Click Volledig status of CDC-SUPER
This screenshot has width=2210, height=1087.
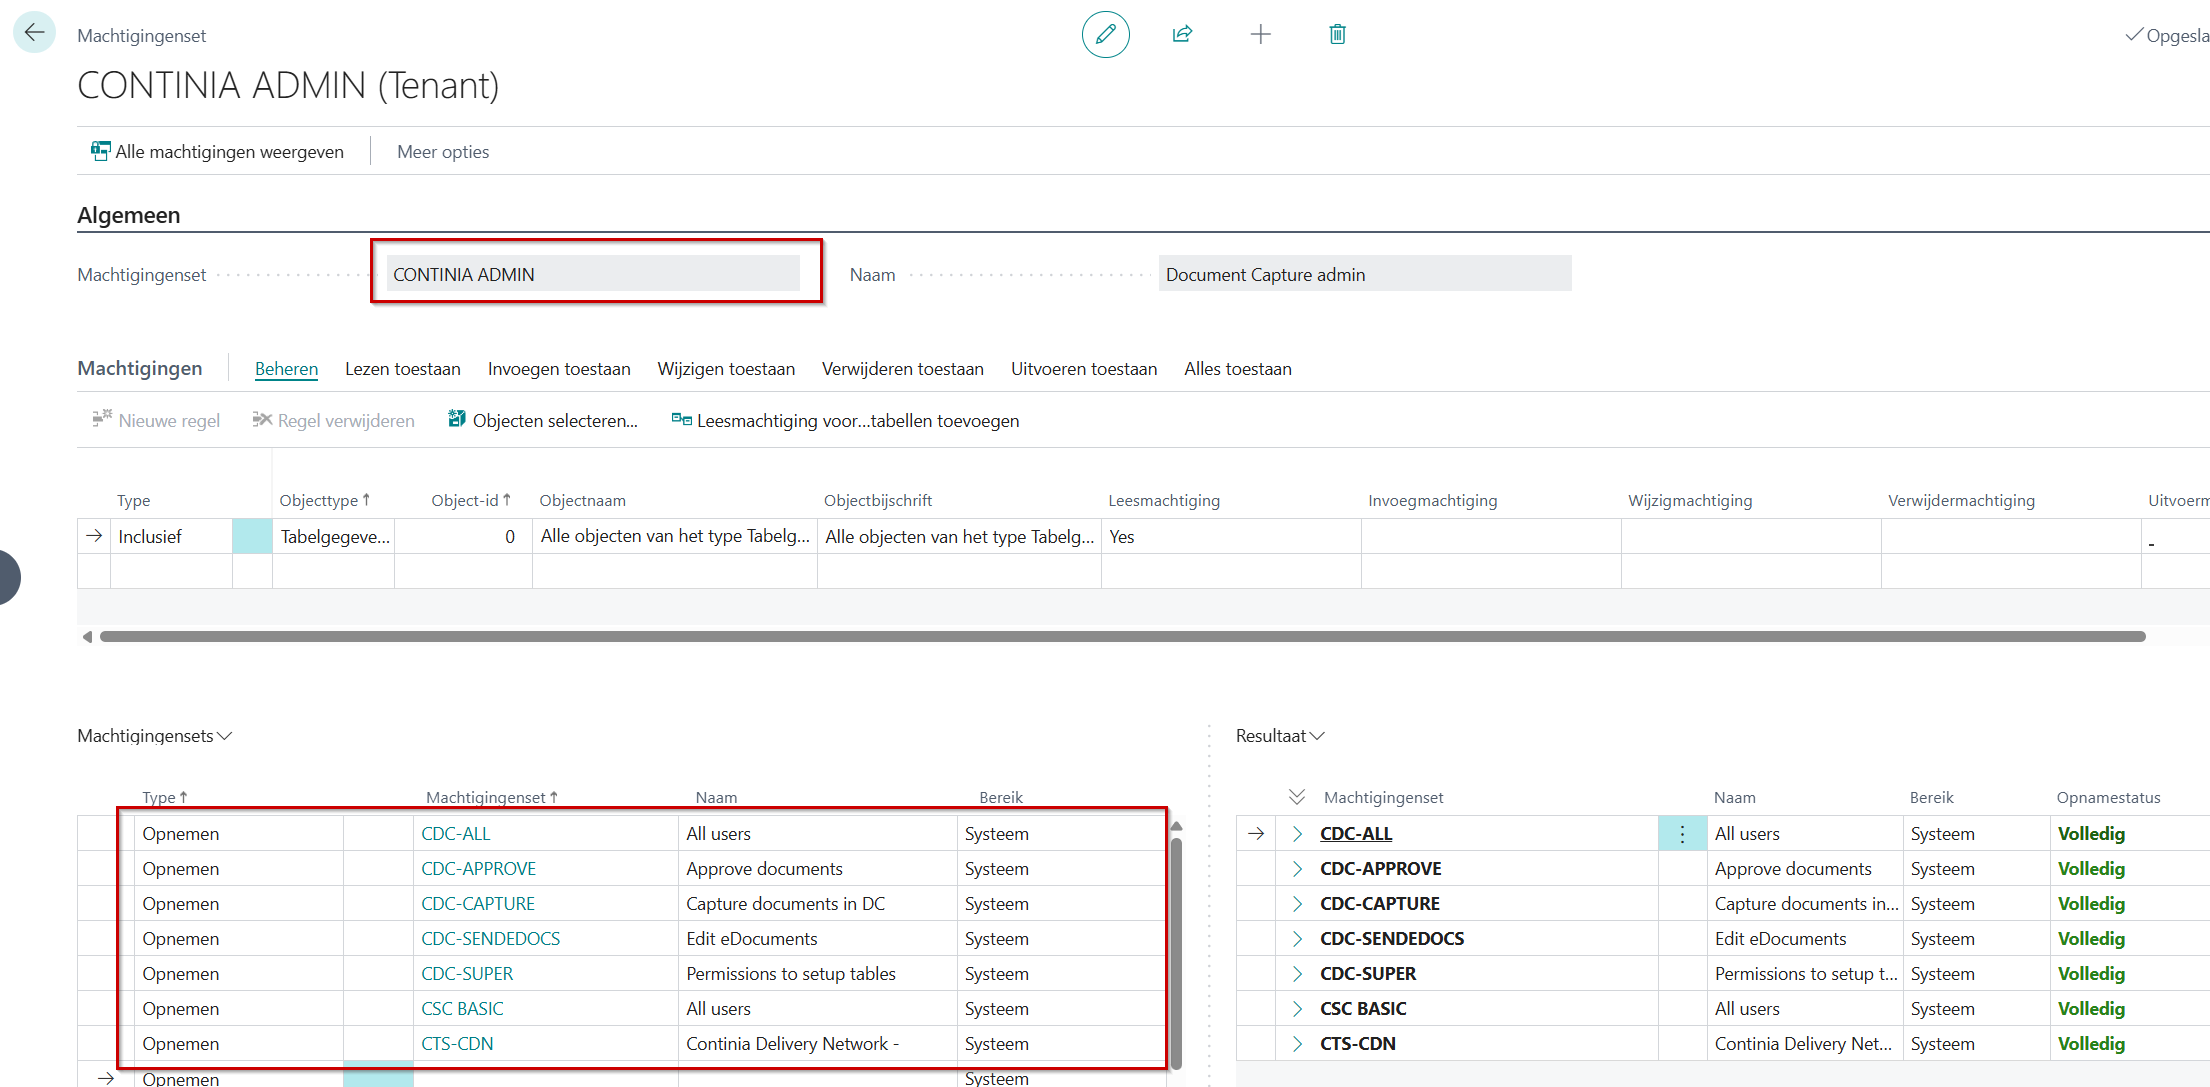(2091, 973)
